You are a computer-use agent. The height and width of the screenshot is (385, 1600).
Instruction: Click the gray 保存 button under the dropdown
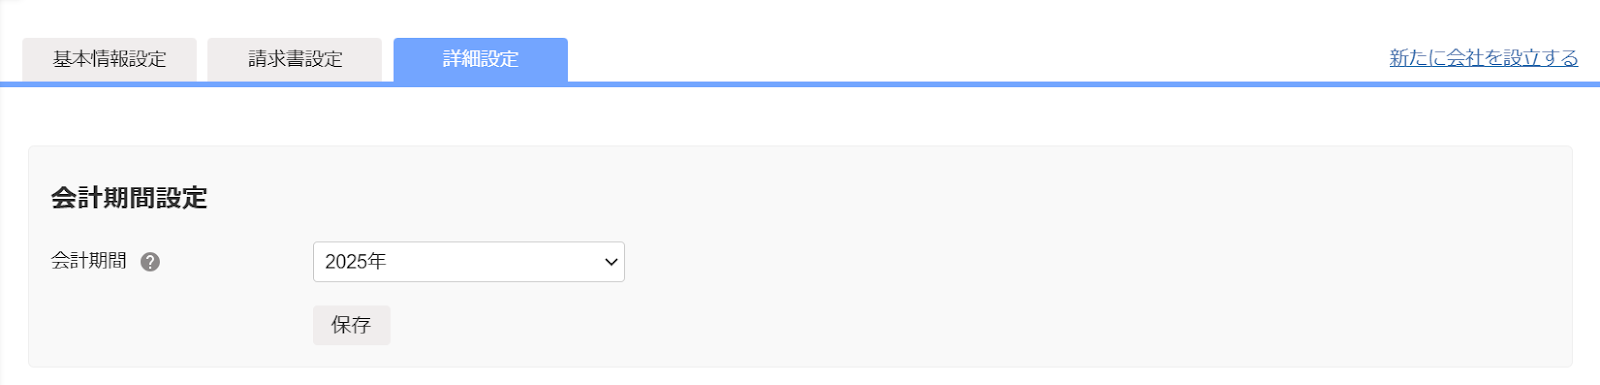[x=351, y=325]
